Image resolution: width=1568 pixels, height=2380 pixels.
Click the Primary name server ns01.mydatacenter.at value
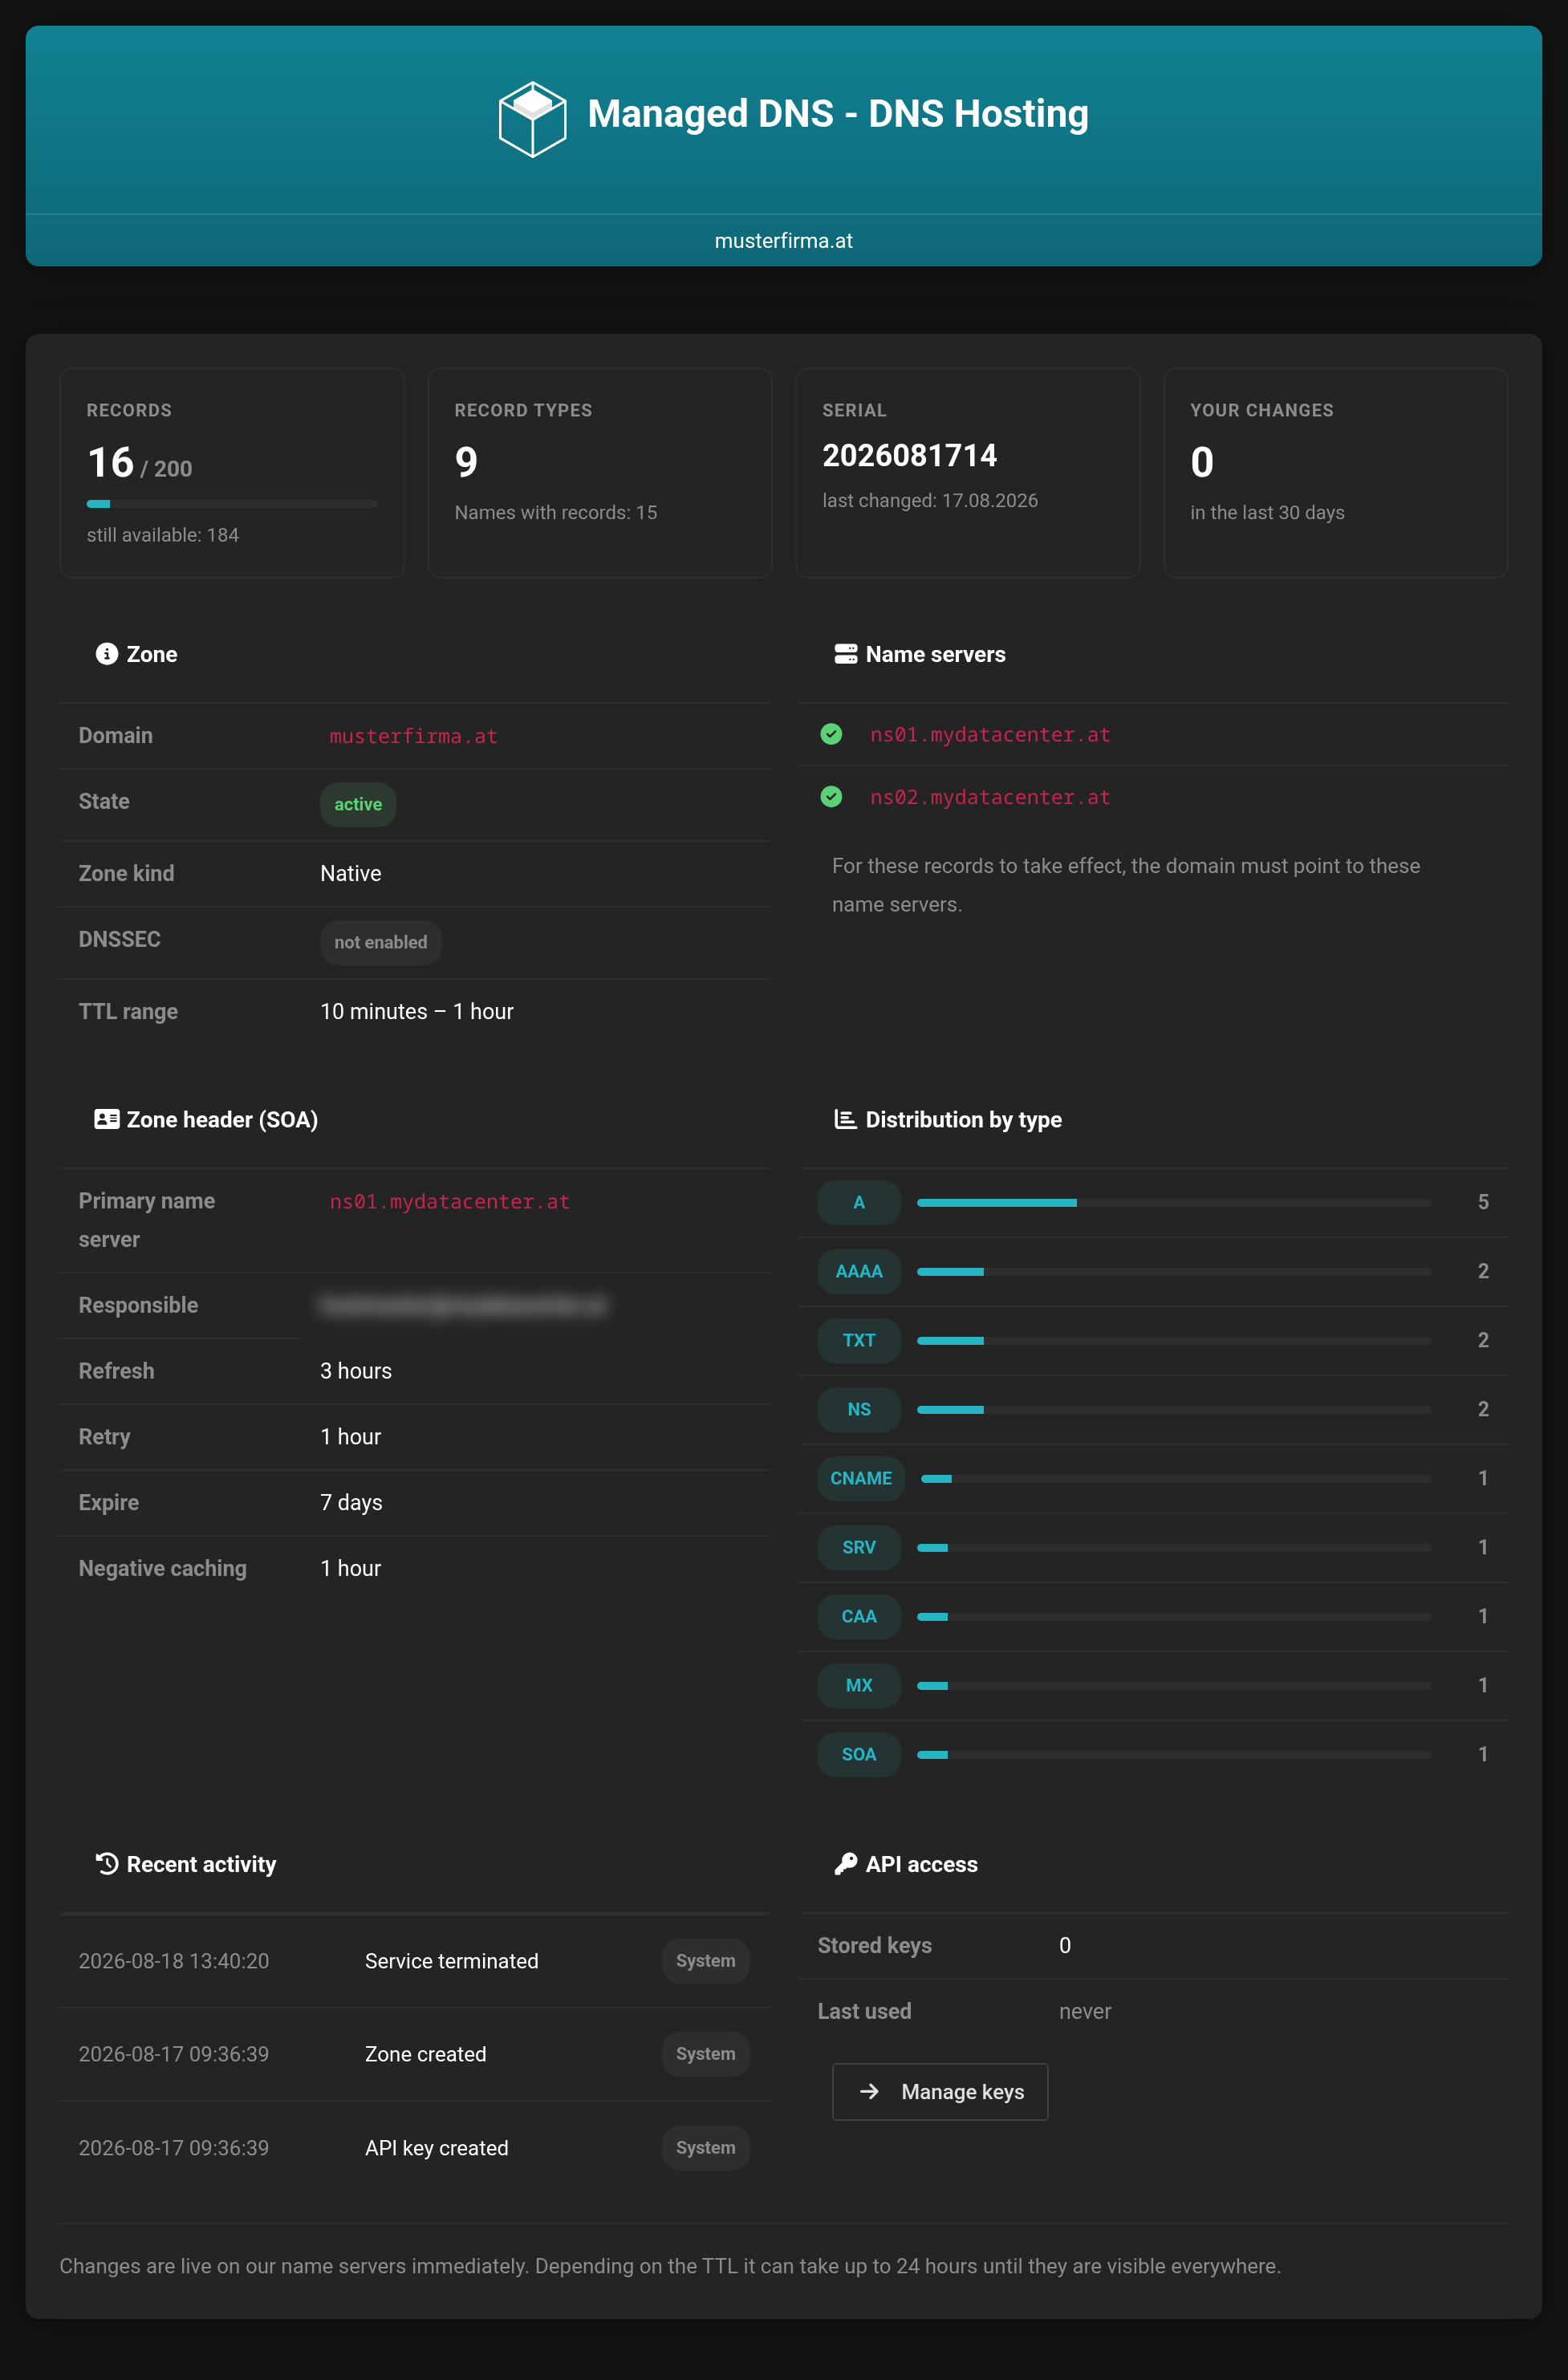tap(450, 1201)
